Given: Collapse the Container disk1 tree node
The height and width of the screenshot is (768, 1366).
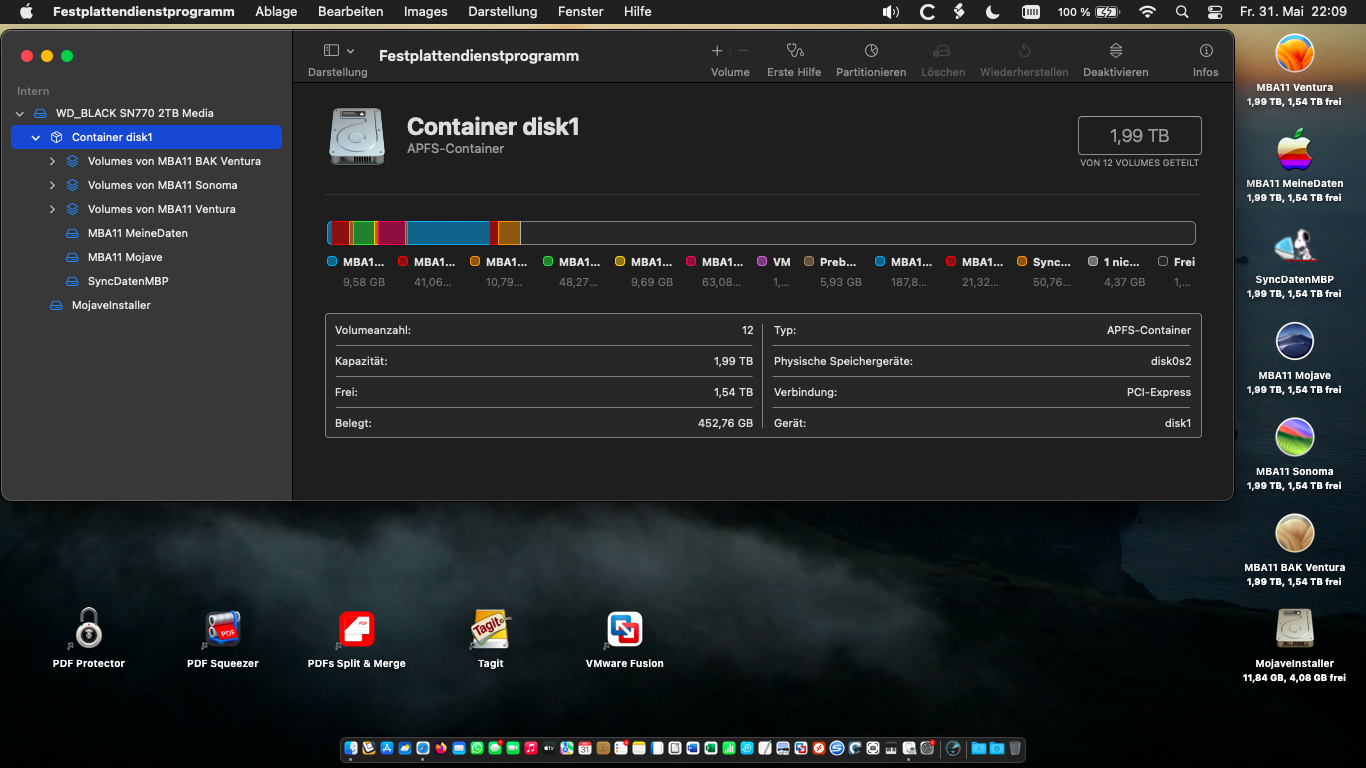Looking at the screenshot, I should [36, 137].
